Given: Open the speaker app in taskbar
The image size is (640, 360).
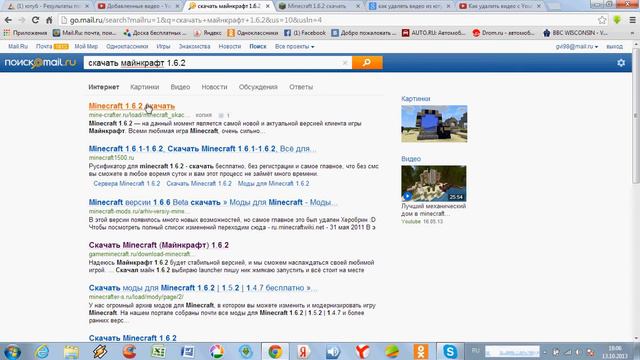Looking at the screenshot, I should click(333, 351).
